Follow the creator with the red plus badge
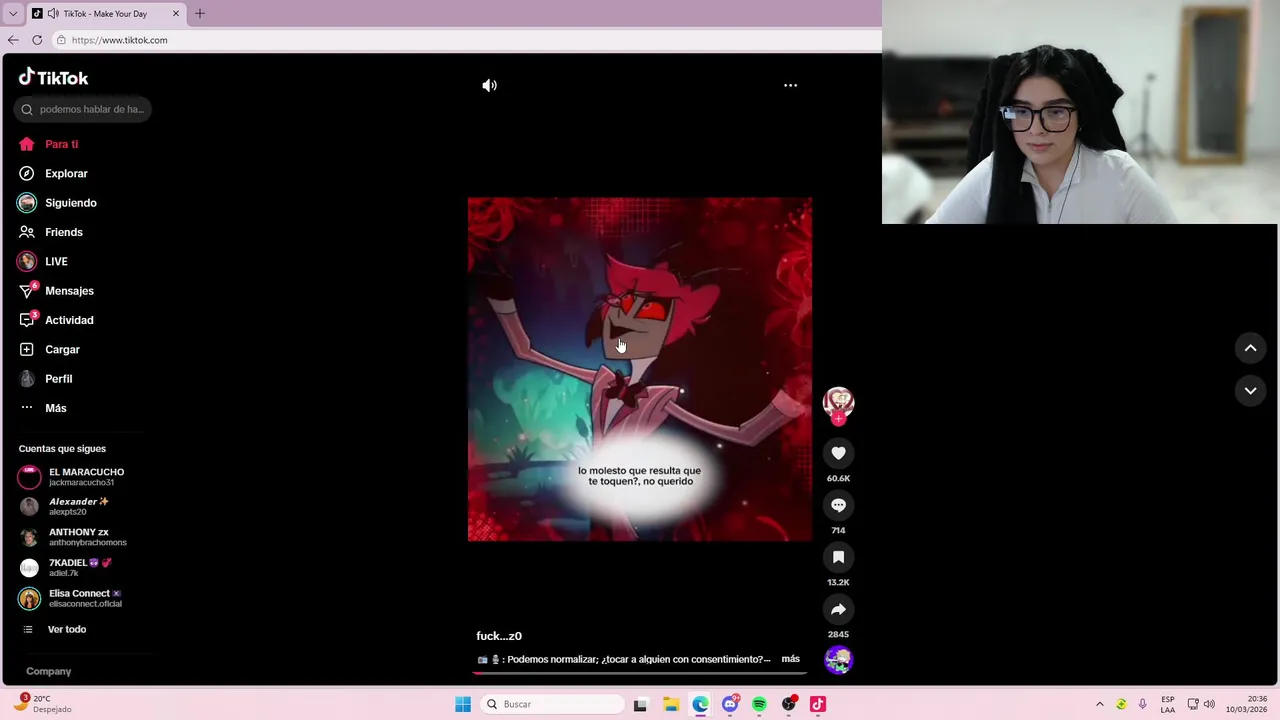 click(838, 419)
